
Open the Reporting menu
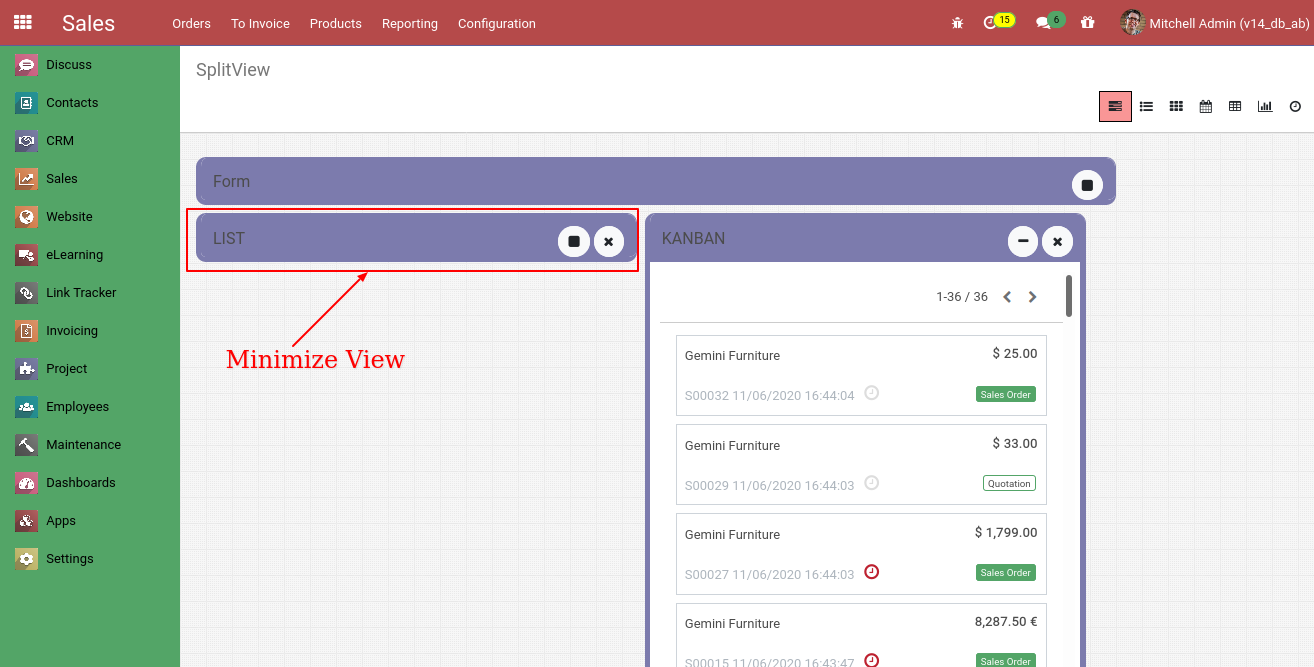point(410,23)
